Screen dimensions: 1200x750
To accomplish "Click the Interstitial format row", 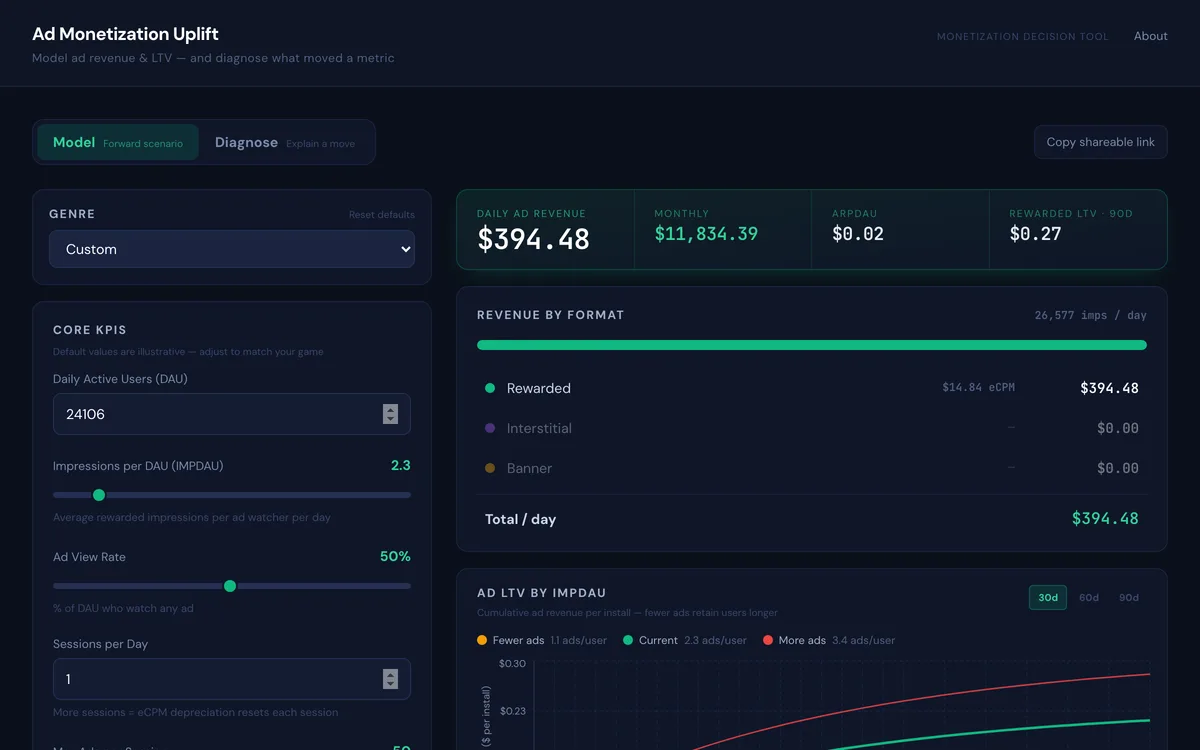I will point(812,428).
